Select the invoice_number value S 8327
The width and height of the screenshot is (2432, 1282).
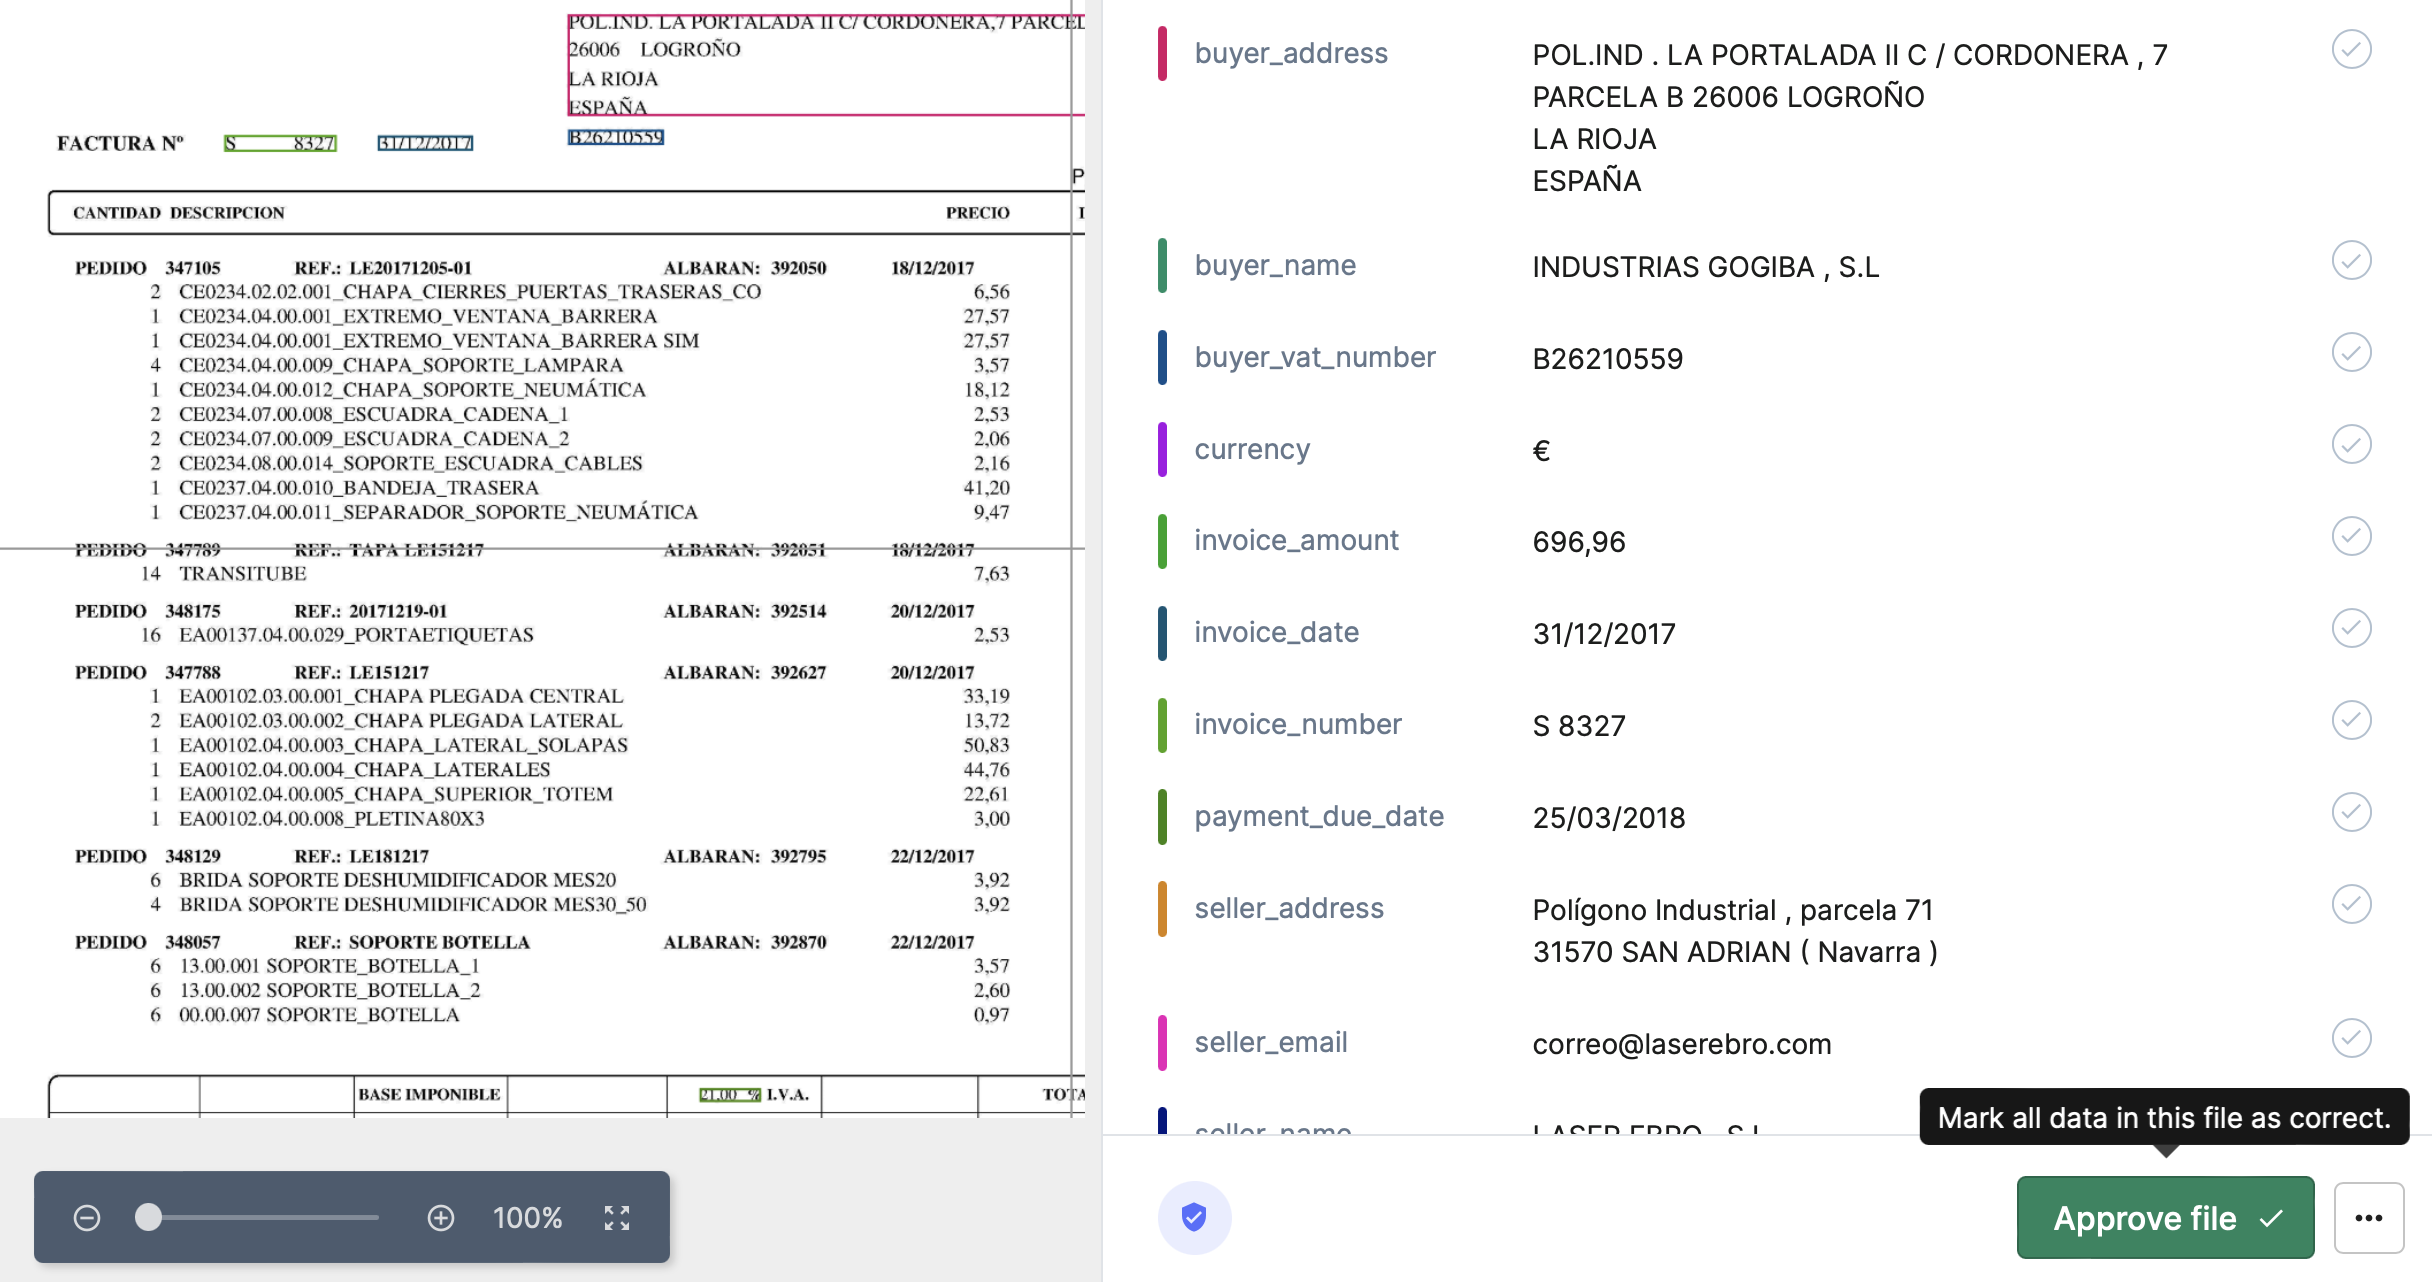(x=1579, y=726)
